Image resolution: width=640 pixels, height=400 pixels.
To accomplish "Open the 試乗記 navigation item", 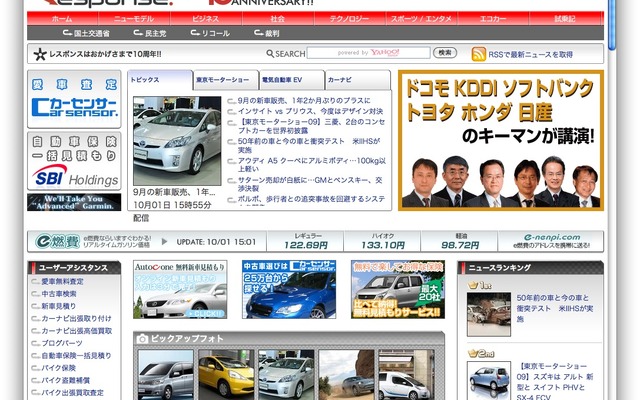I will [x=565, y=19].
